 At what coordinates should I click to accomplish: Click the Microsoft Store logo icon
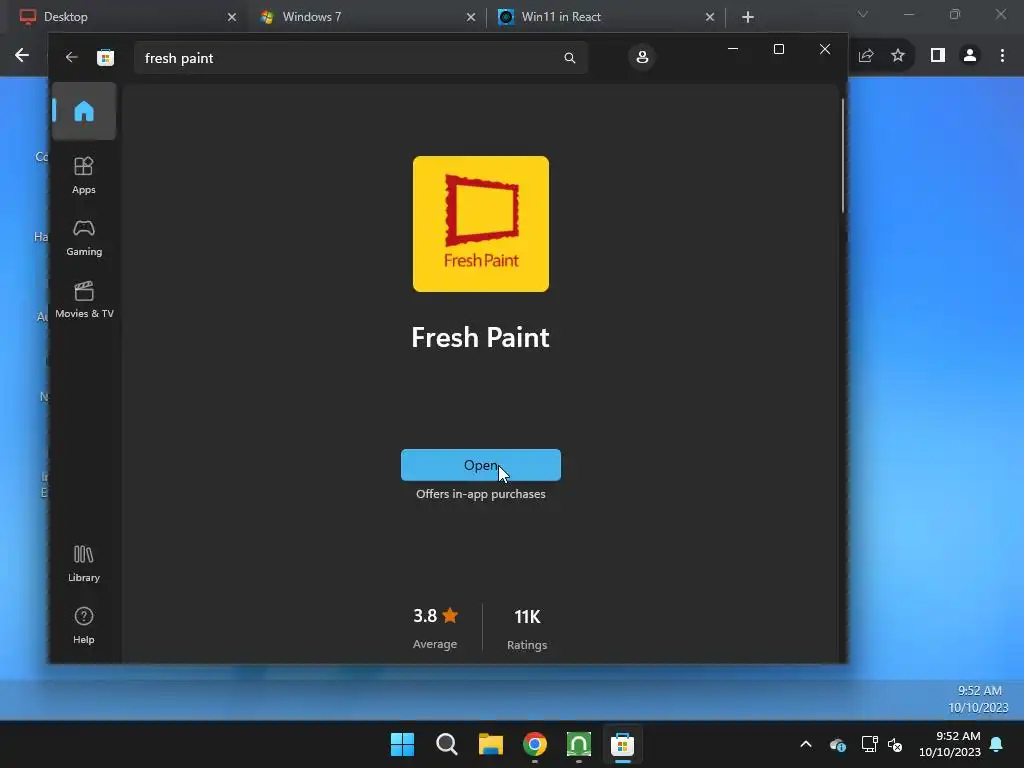pyautogui.click(x=105, y=57)
